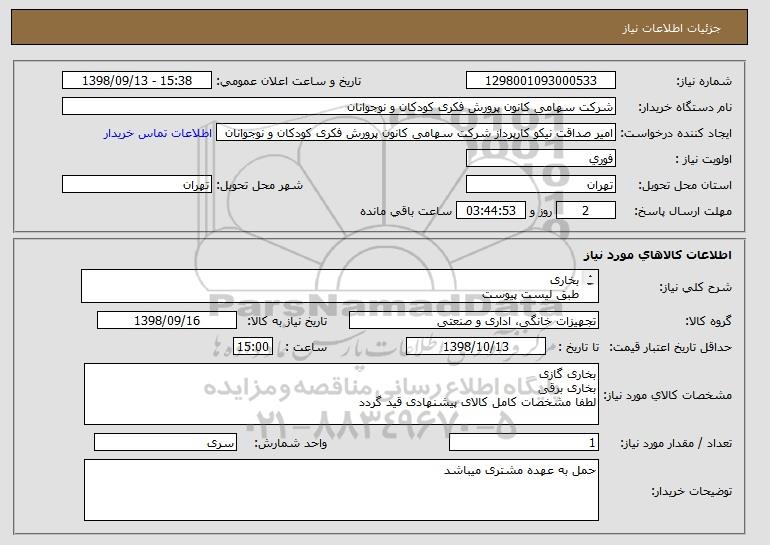Select the priority field showing فوري
770x545 pixels.
coord(541,159)
